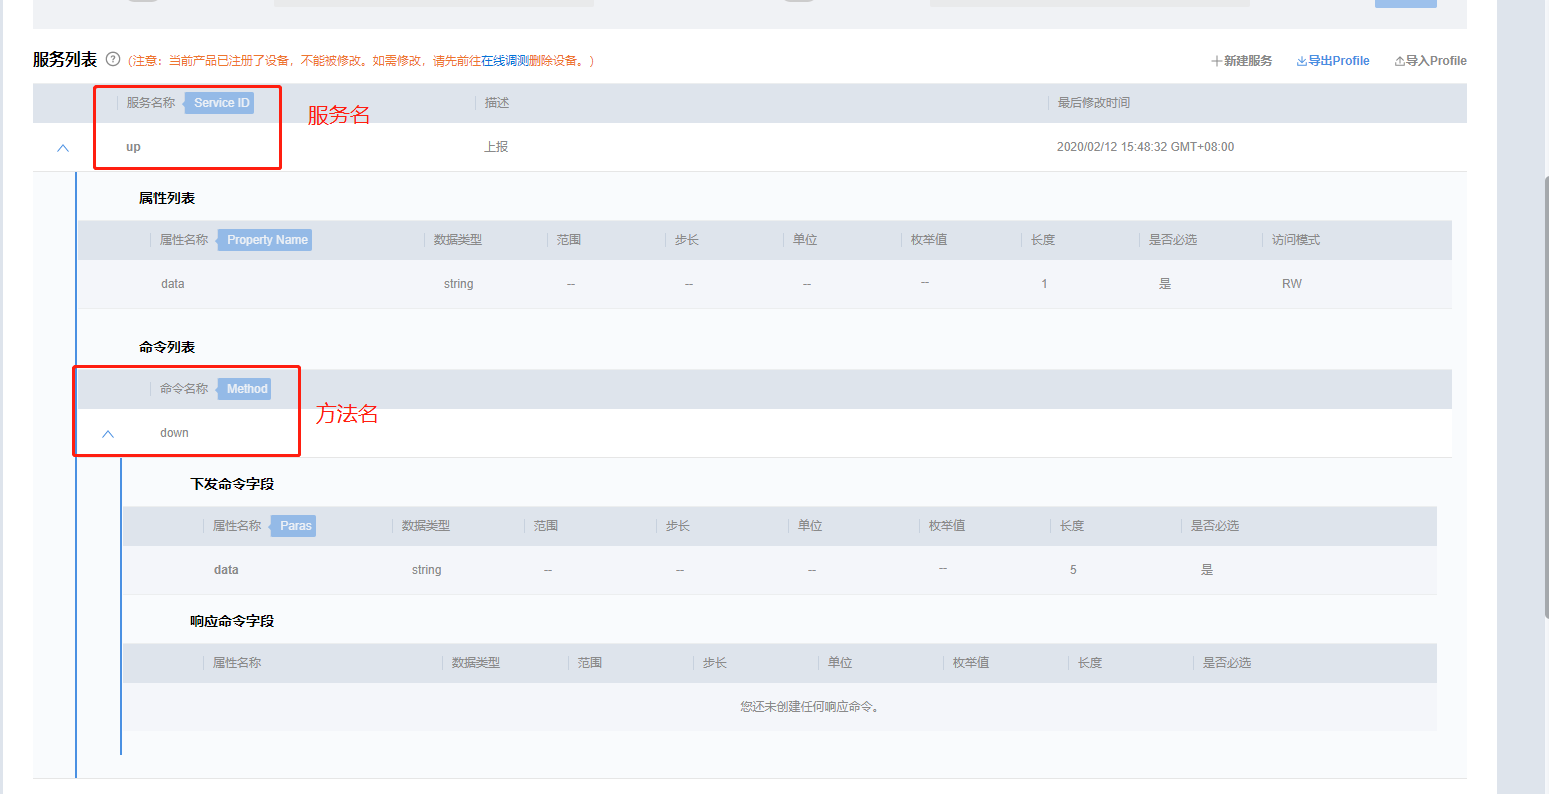Open the 在线调测 link
The width and height of the screenshot is (1549, 794).
pyautogui.click(x=505, y=61)
